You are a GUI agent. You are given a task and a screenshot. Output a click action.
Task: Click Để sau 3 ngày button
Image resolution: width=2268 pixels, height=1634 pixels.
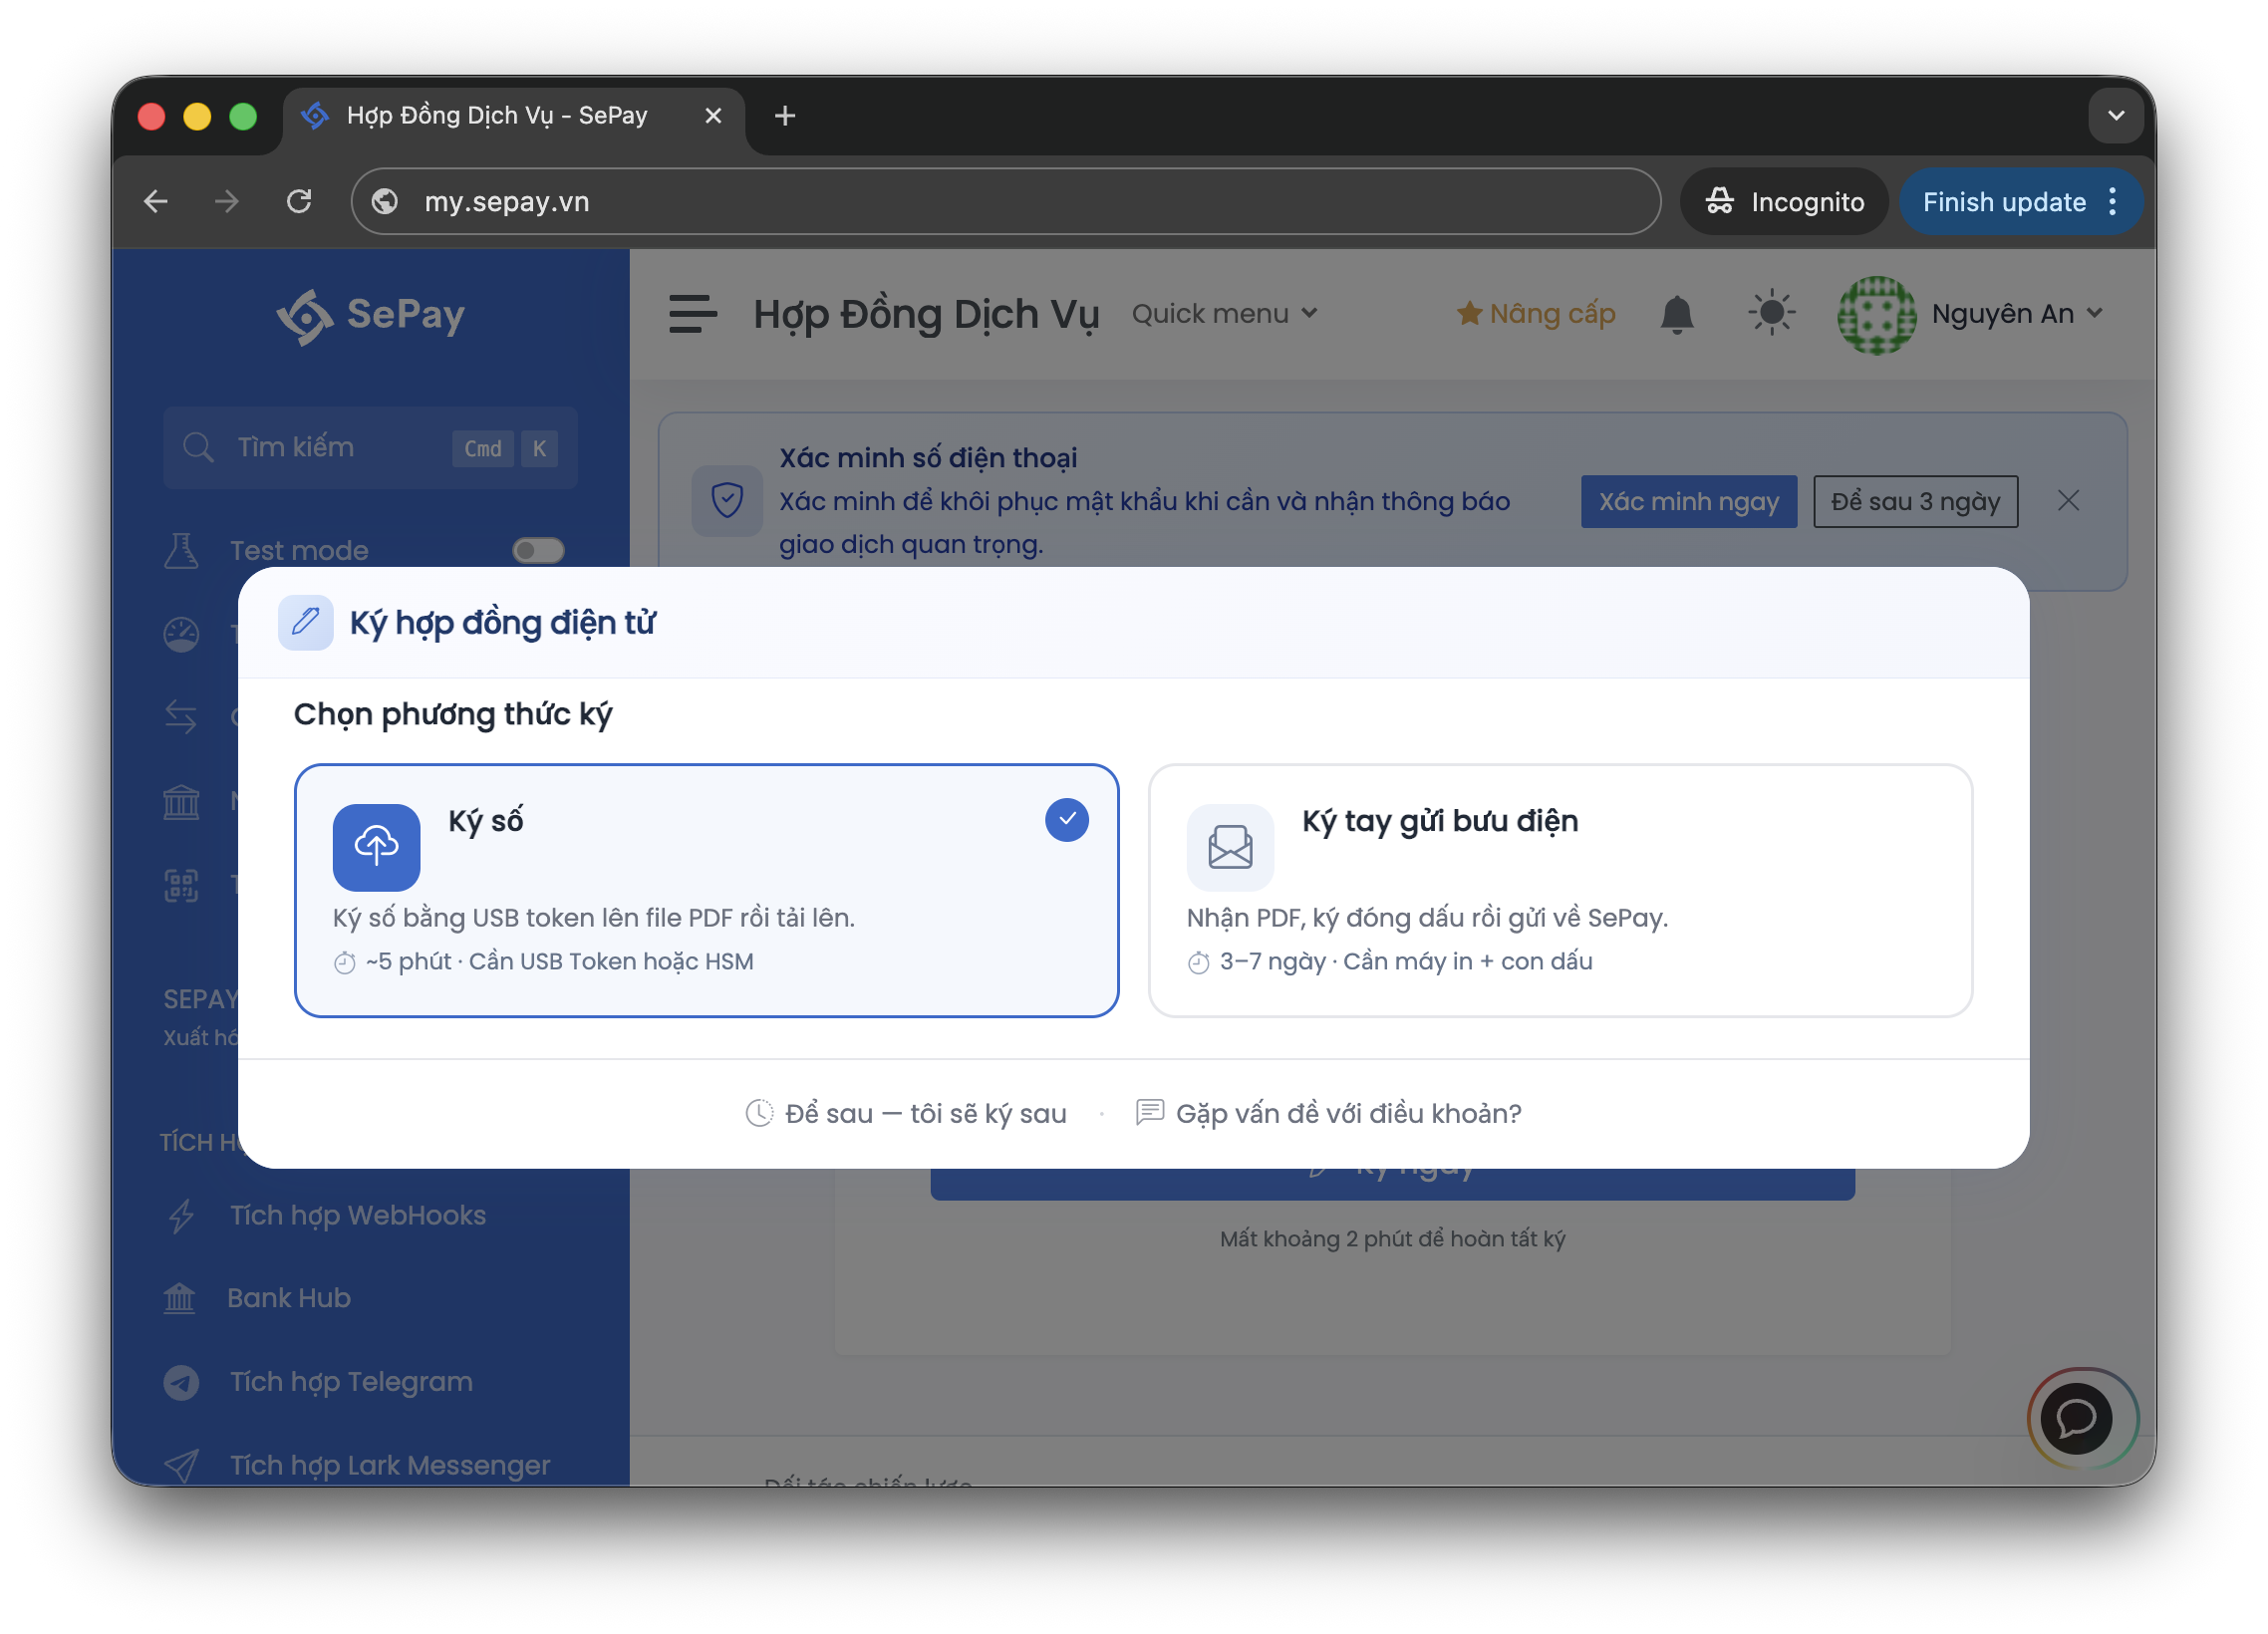coord(1915,501)
